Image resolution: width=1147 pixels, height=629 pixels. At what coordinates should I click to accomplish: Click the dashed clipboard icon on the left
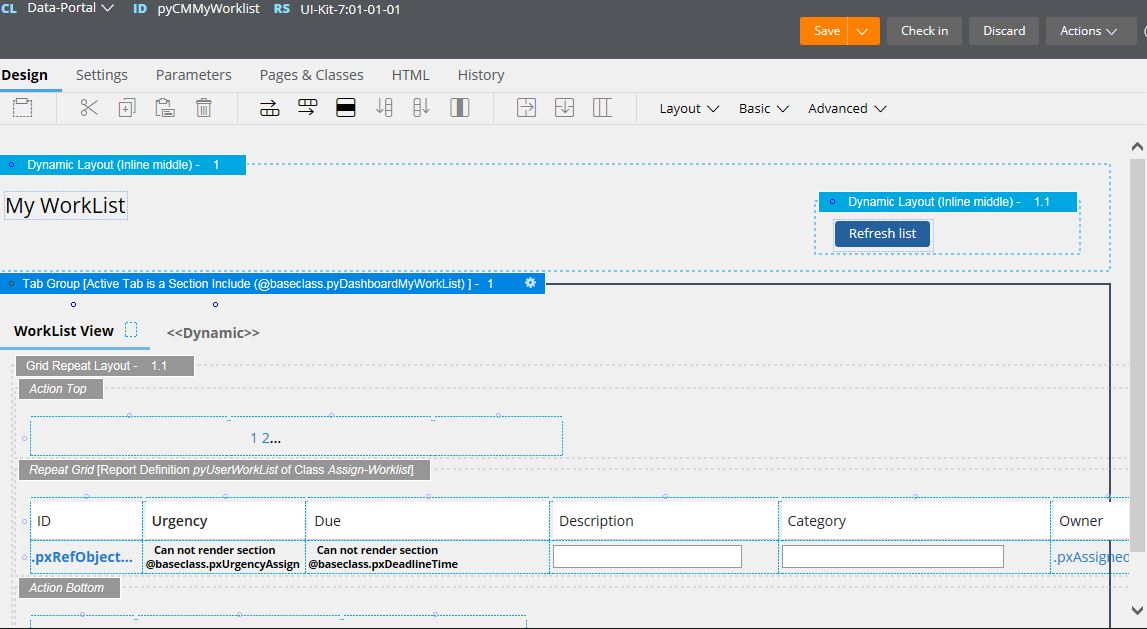coord(25,108)
